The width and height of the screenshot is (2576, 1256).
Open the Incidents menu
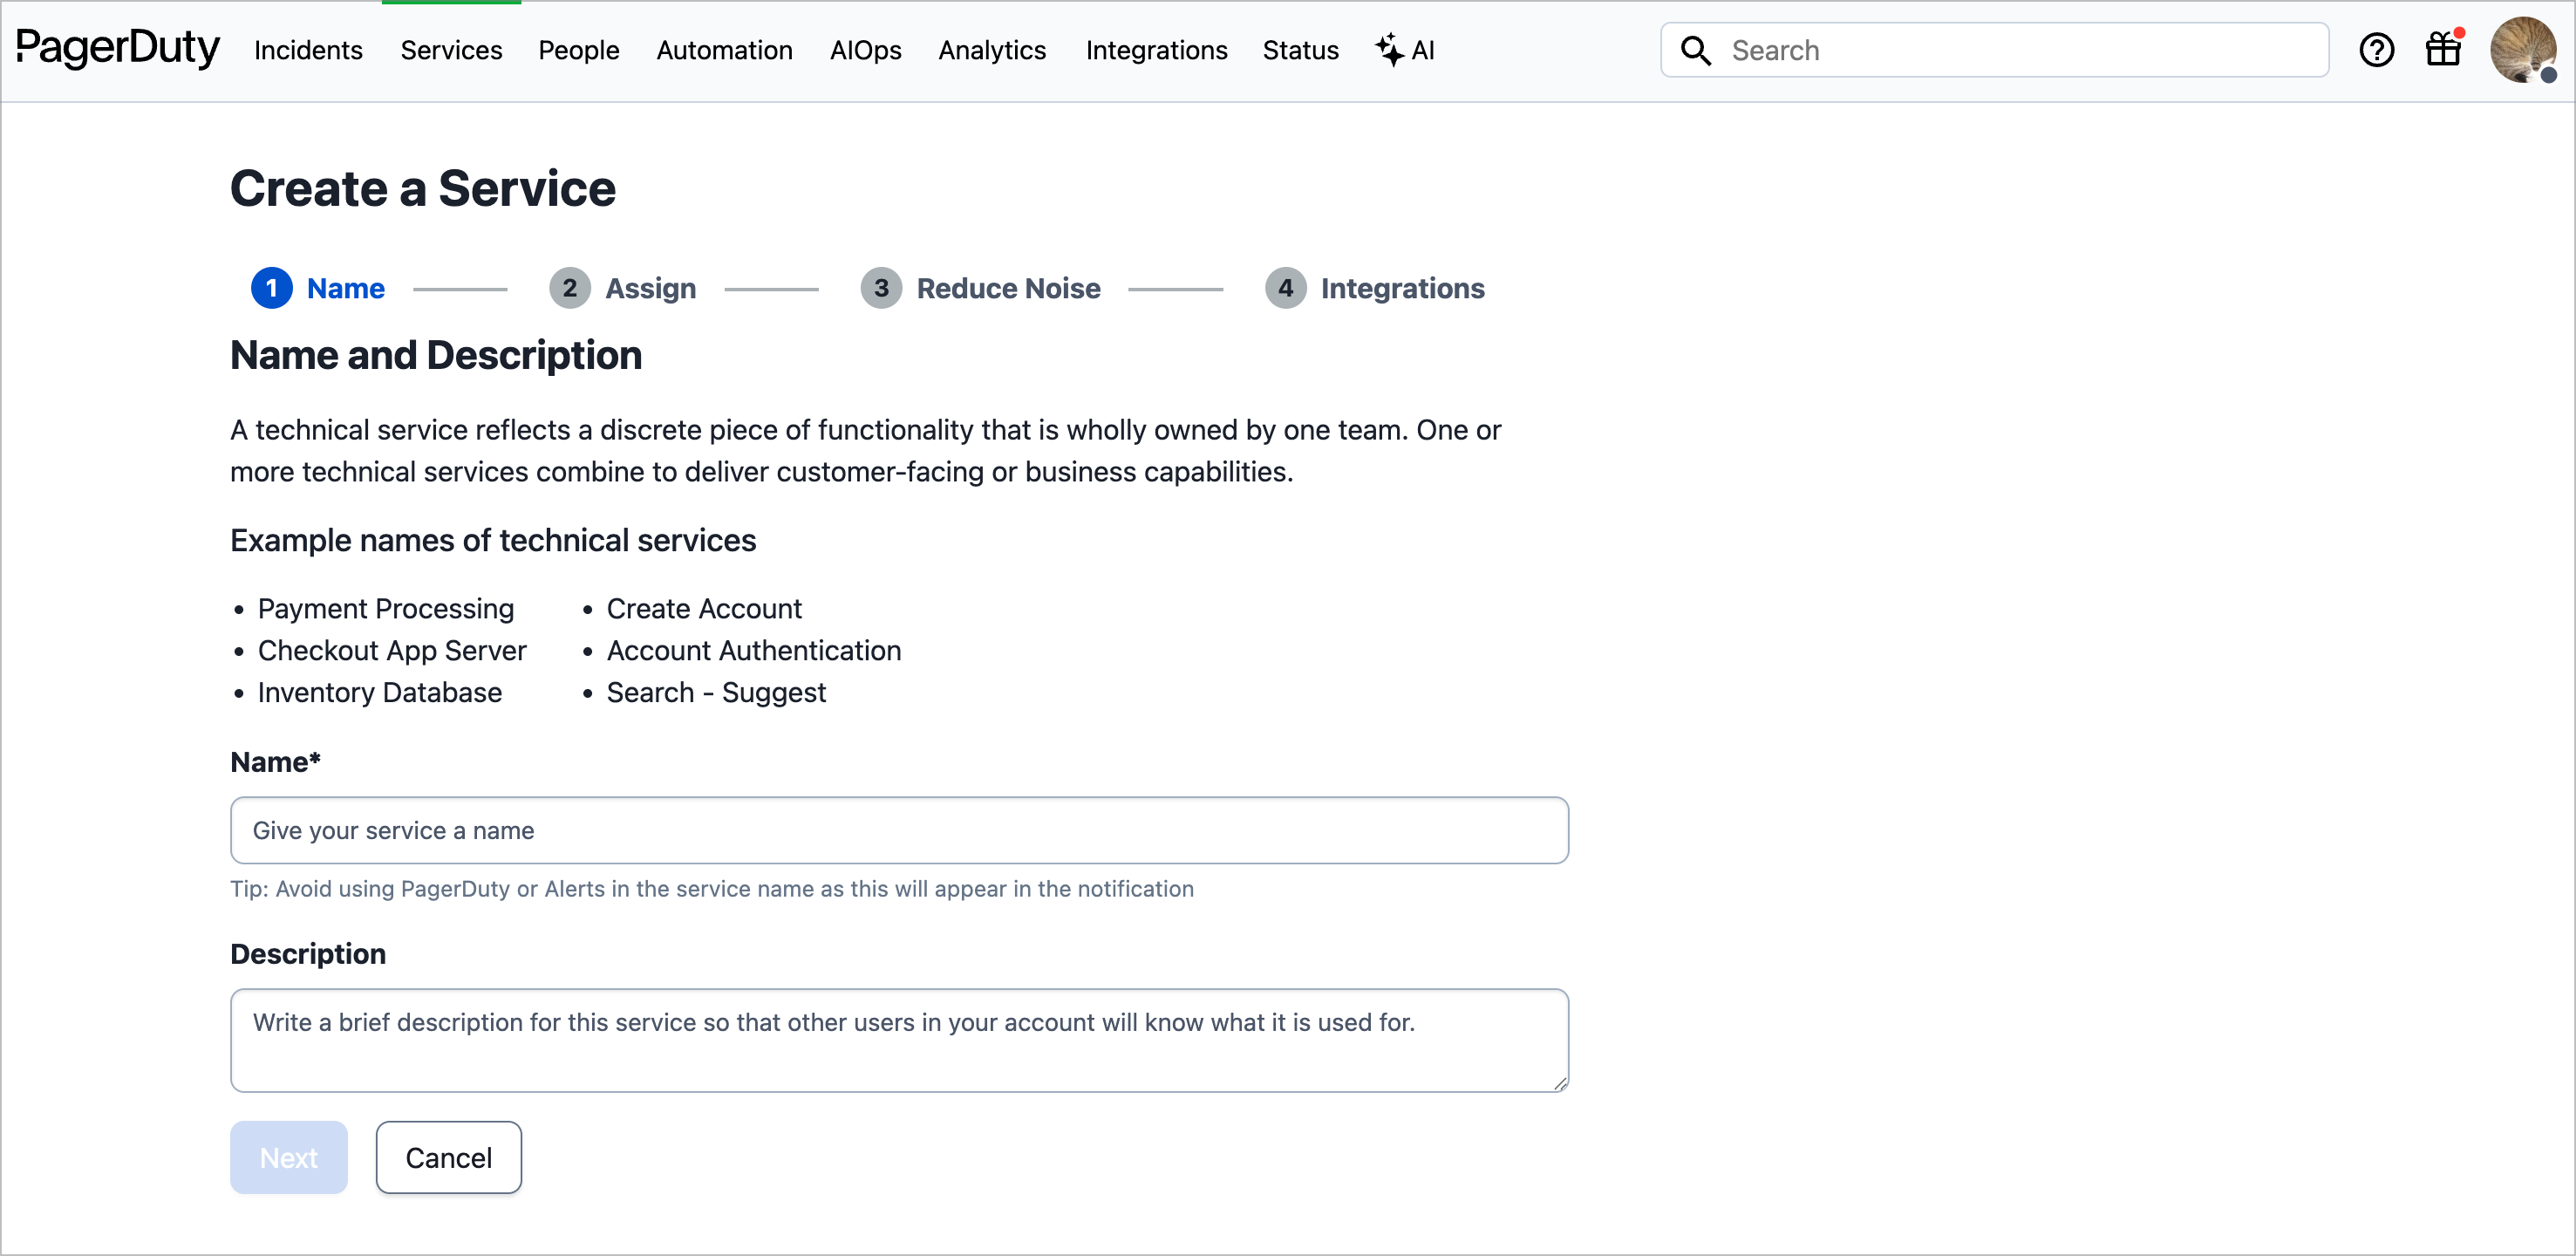(308, 50)
